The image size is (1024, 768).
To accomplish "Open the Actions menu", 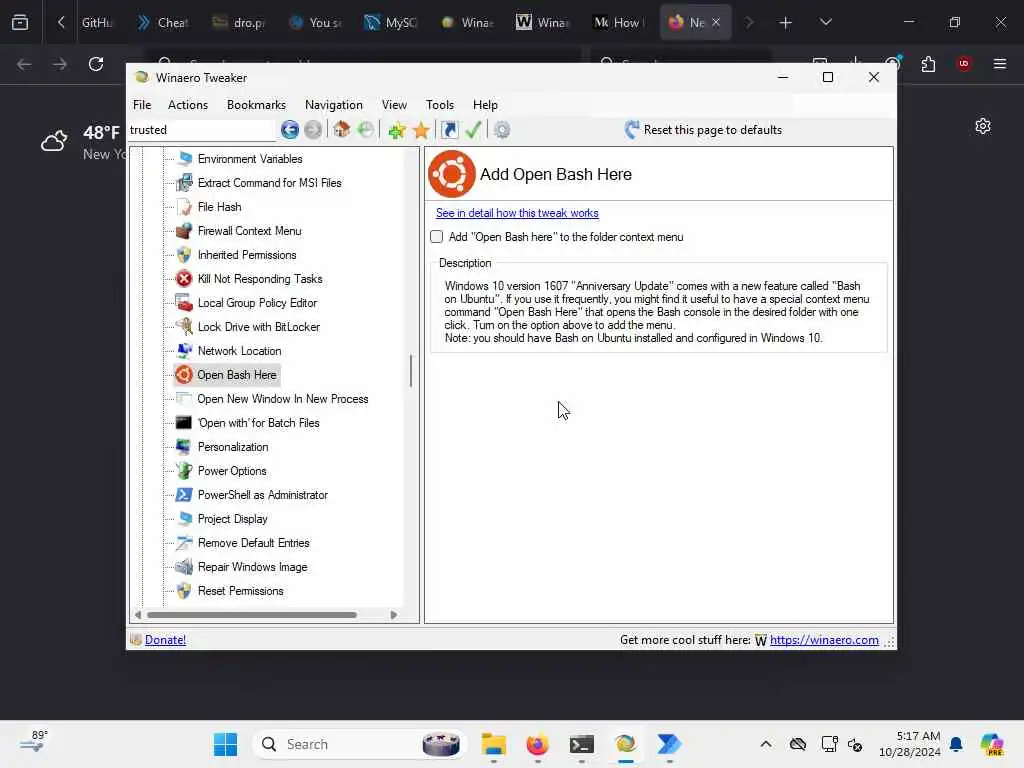I will pos(187,104).
